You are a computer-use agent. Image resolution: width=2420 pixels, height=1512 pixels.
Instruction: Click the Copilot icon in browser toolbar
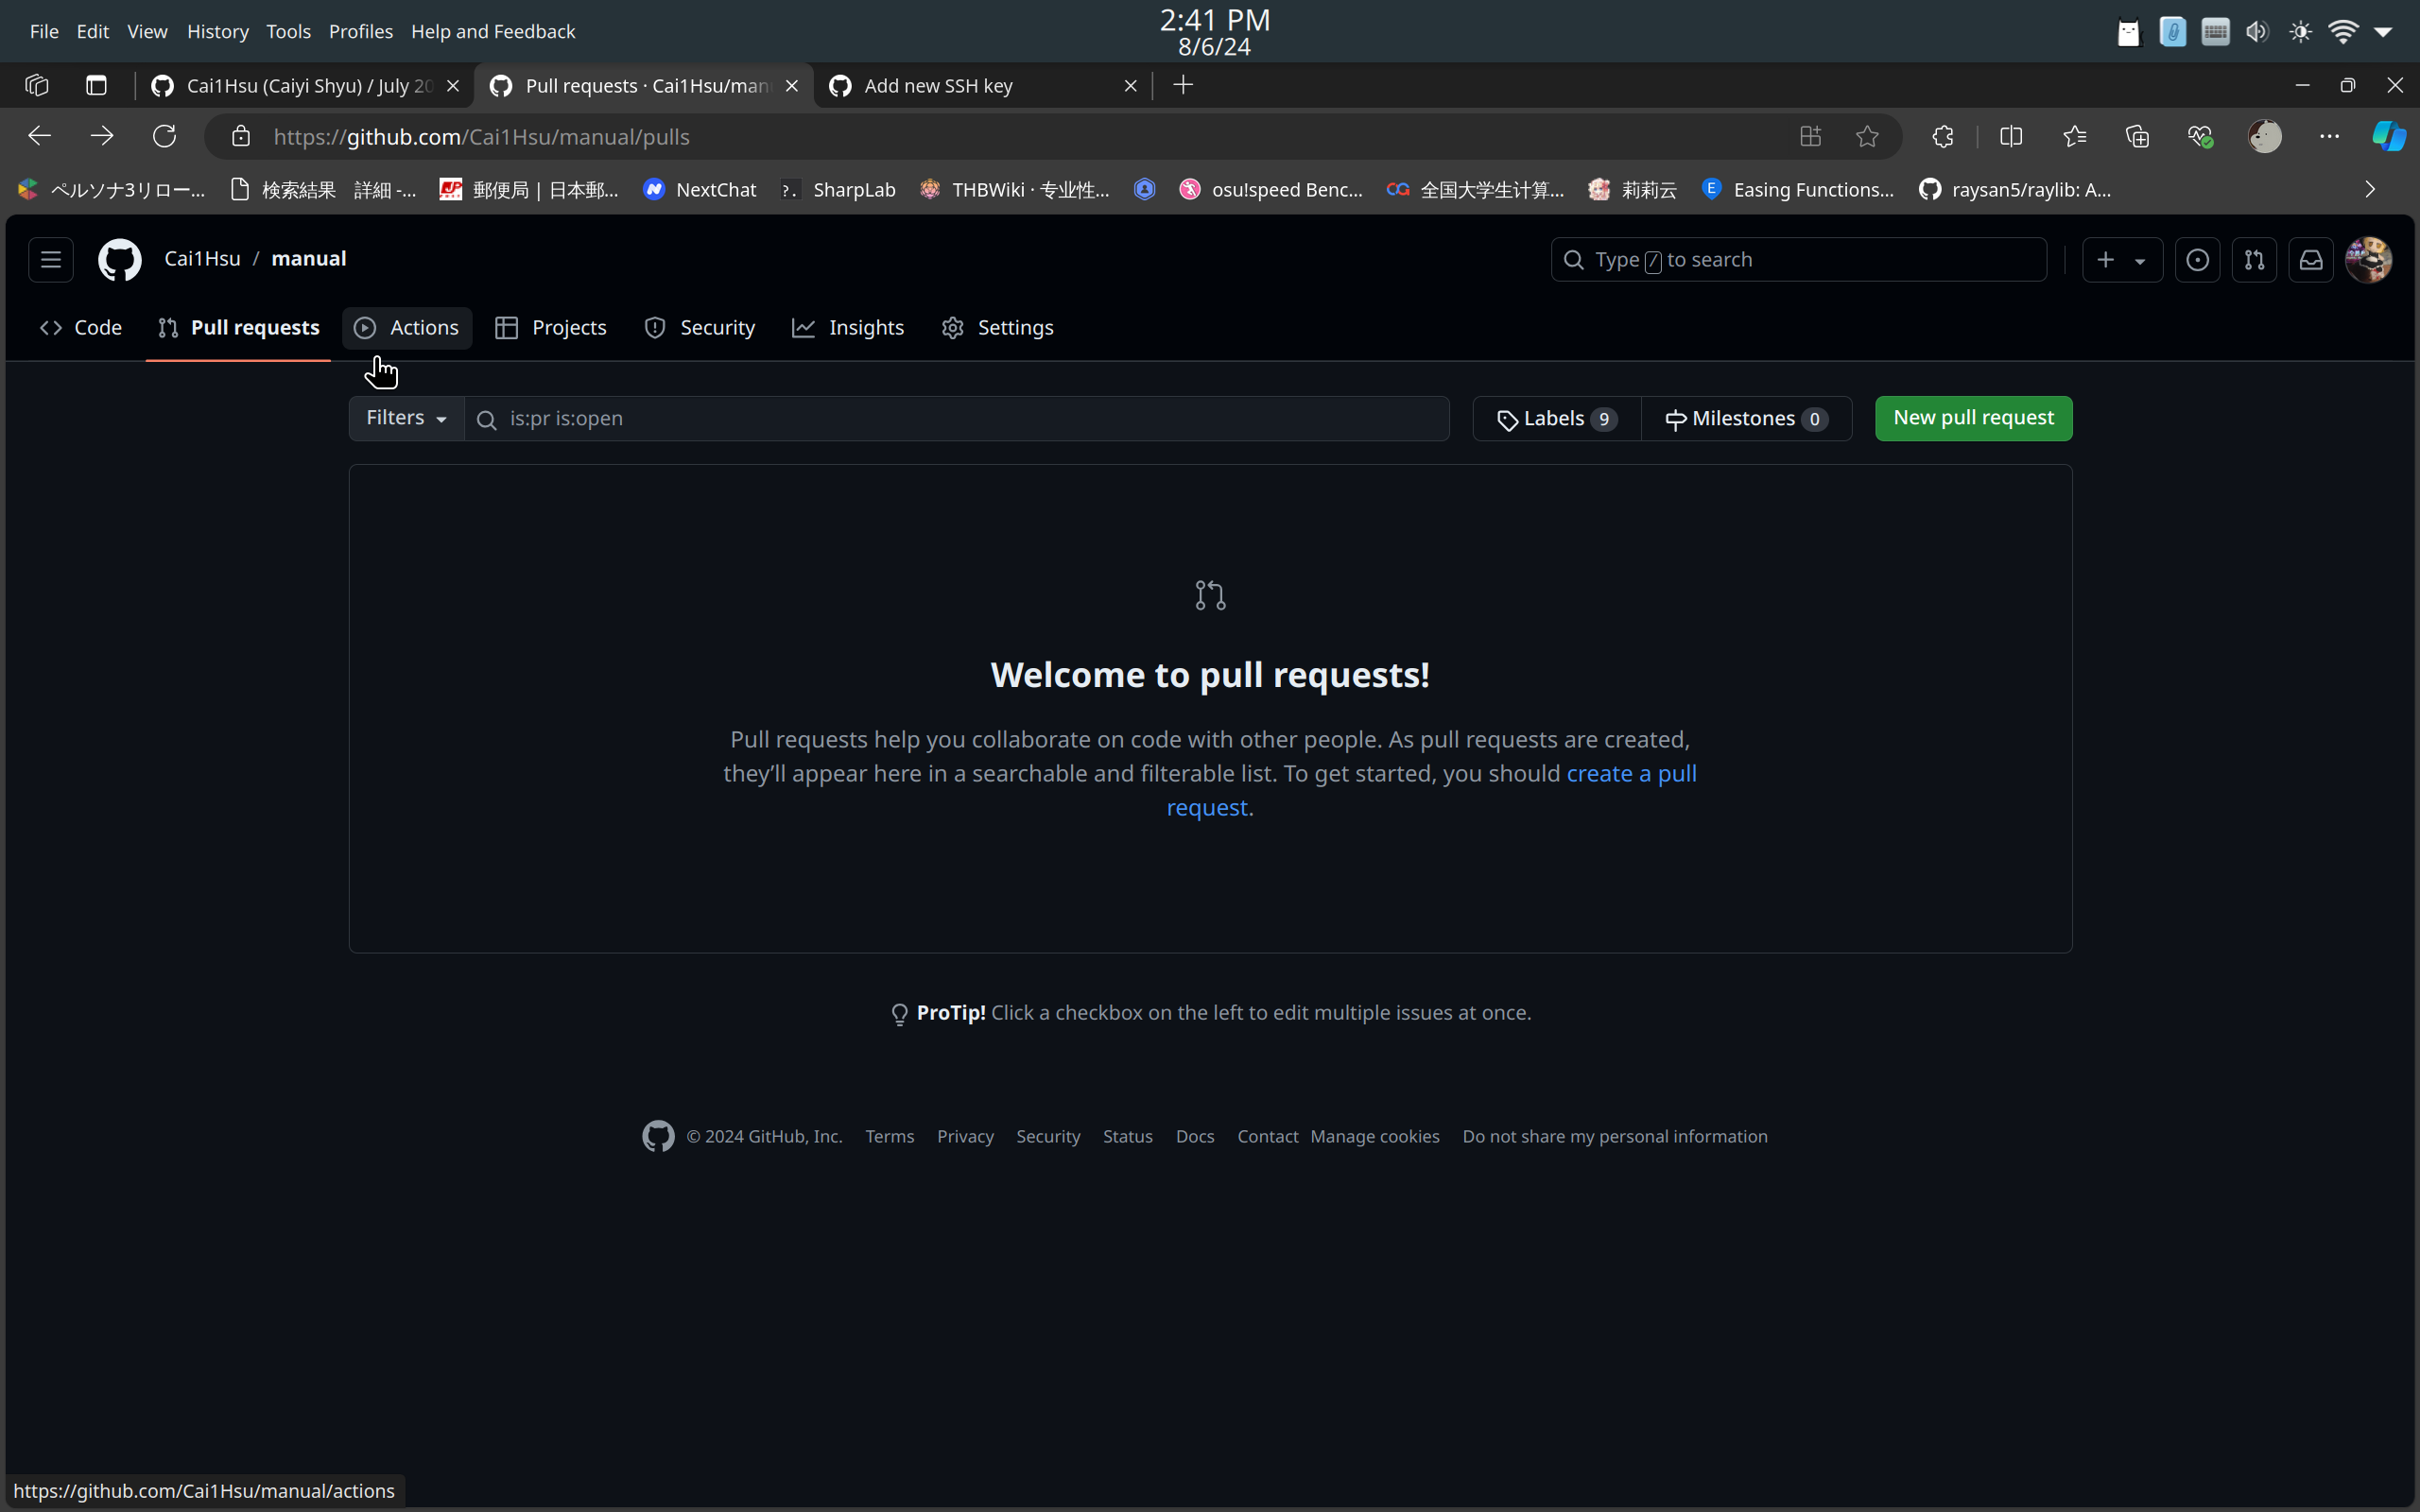point(2388,136)
